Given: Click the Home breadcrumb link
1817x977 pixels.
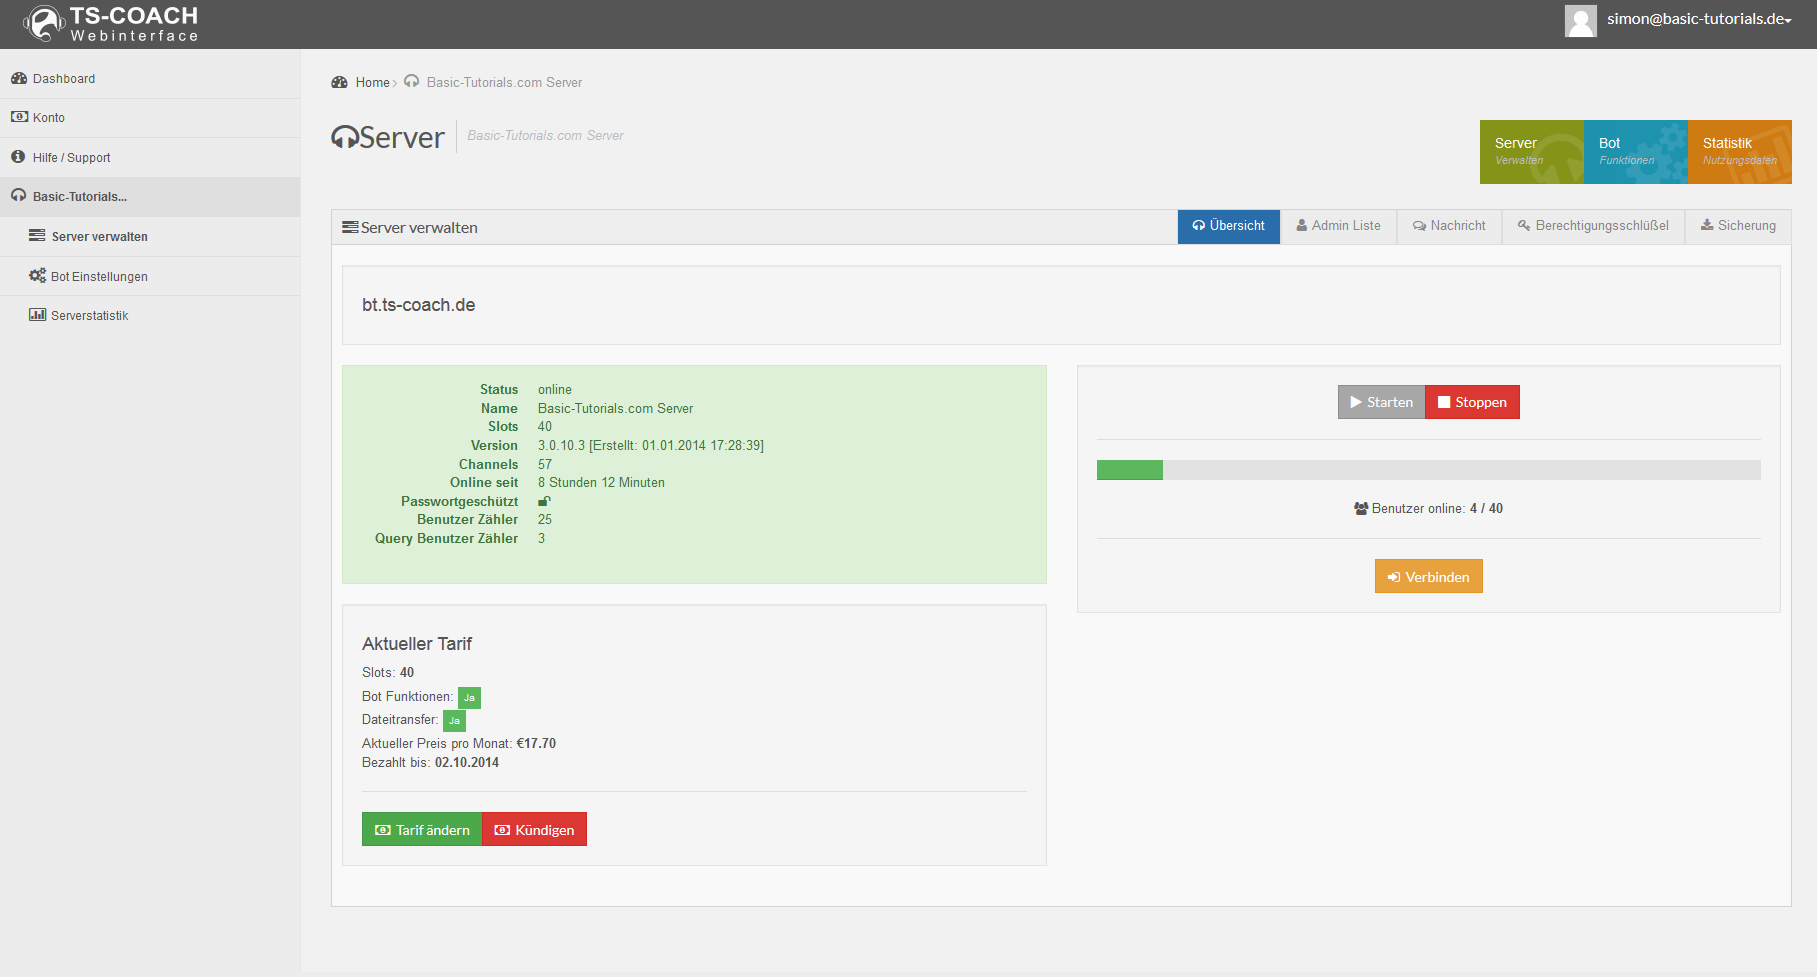Looking at the screenshot, I should 372,83.
